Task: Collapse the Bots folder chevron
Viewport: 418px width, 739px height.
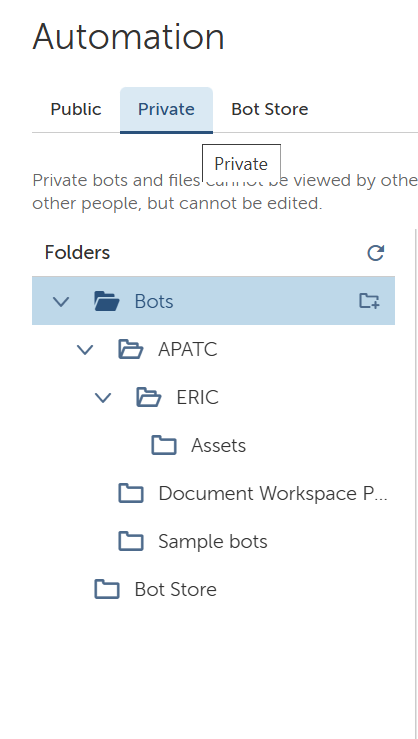Action: click(x=61, y=301)
